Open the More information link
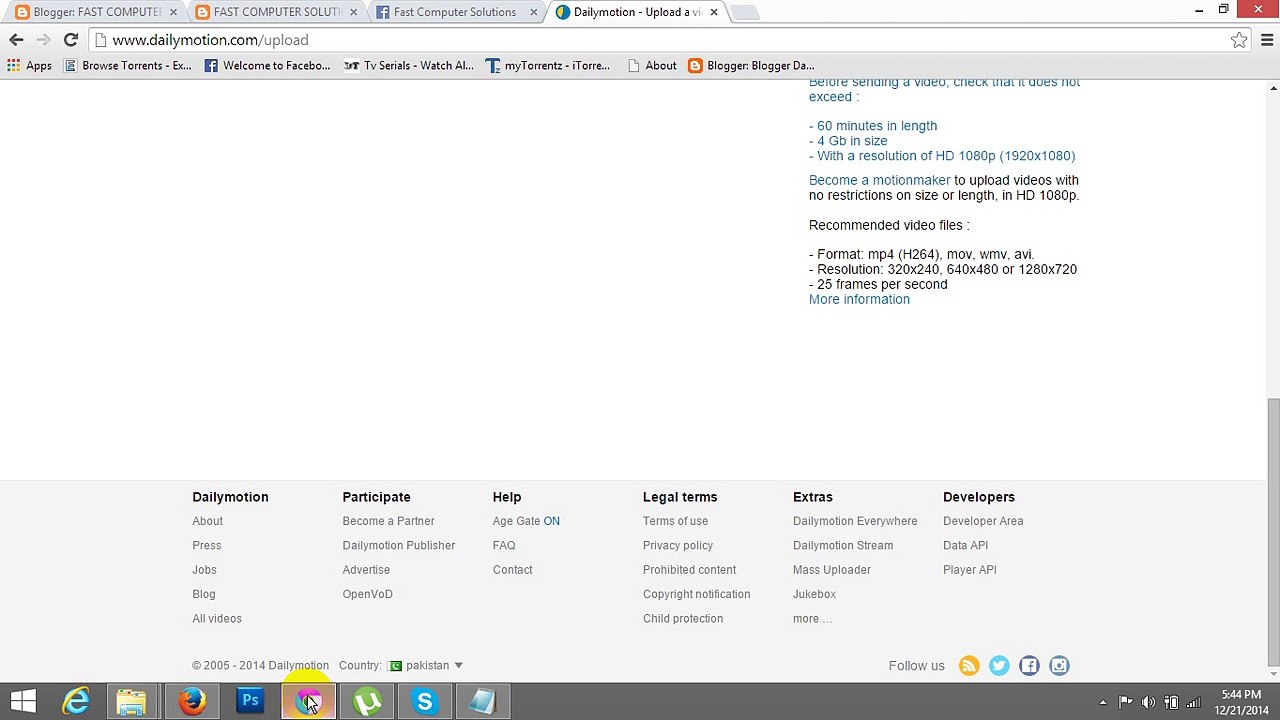 (x=859, y=300)
